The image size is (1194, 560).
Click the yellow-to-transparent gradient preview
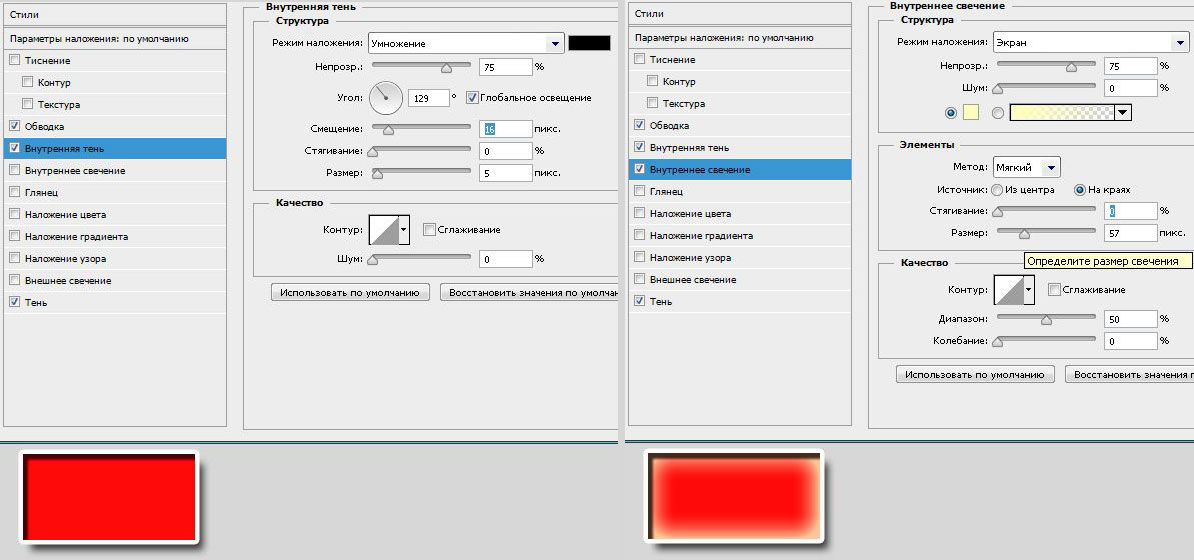coord(1062,113)
